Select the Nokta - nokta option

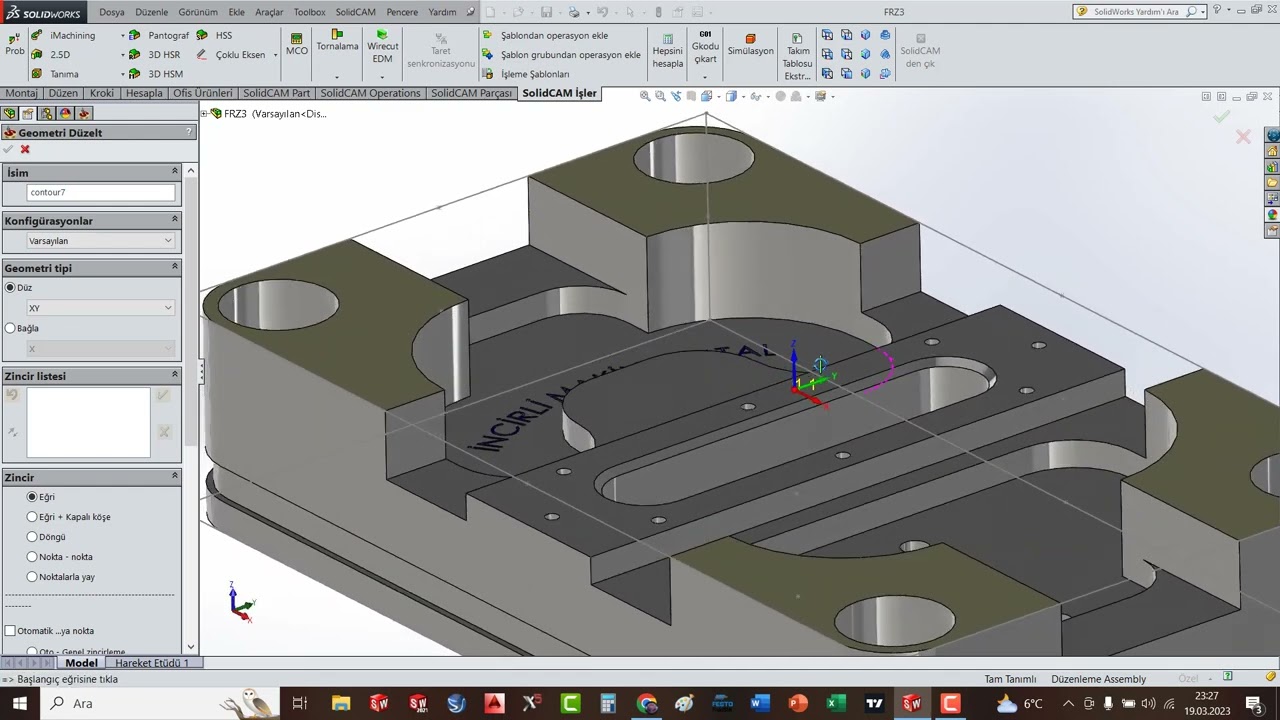[x=32, y=557]
